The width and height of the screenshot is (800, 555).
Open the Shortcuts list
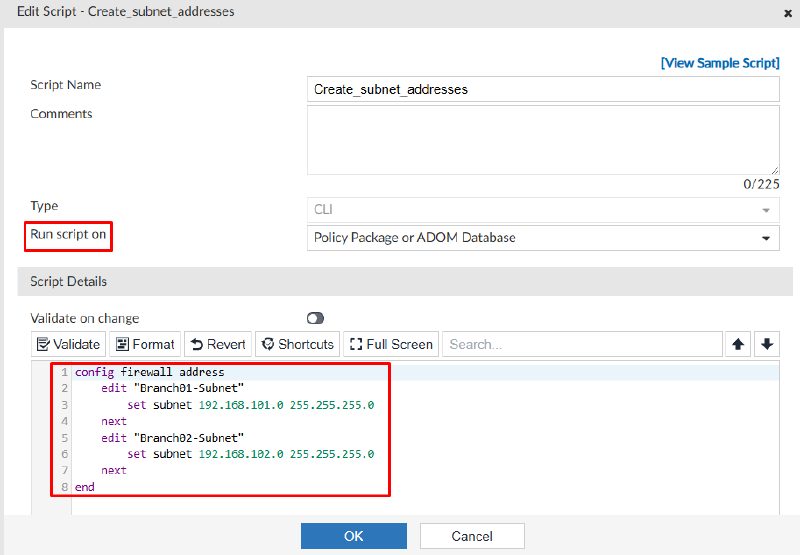[297, 344]
